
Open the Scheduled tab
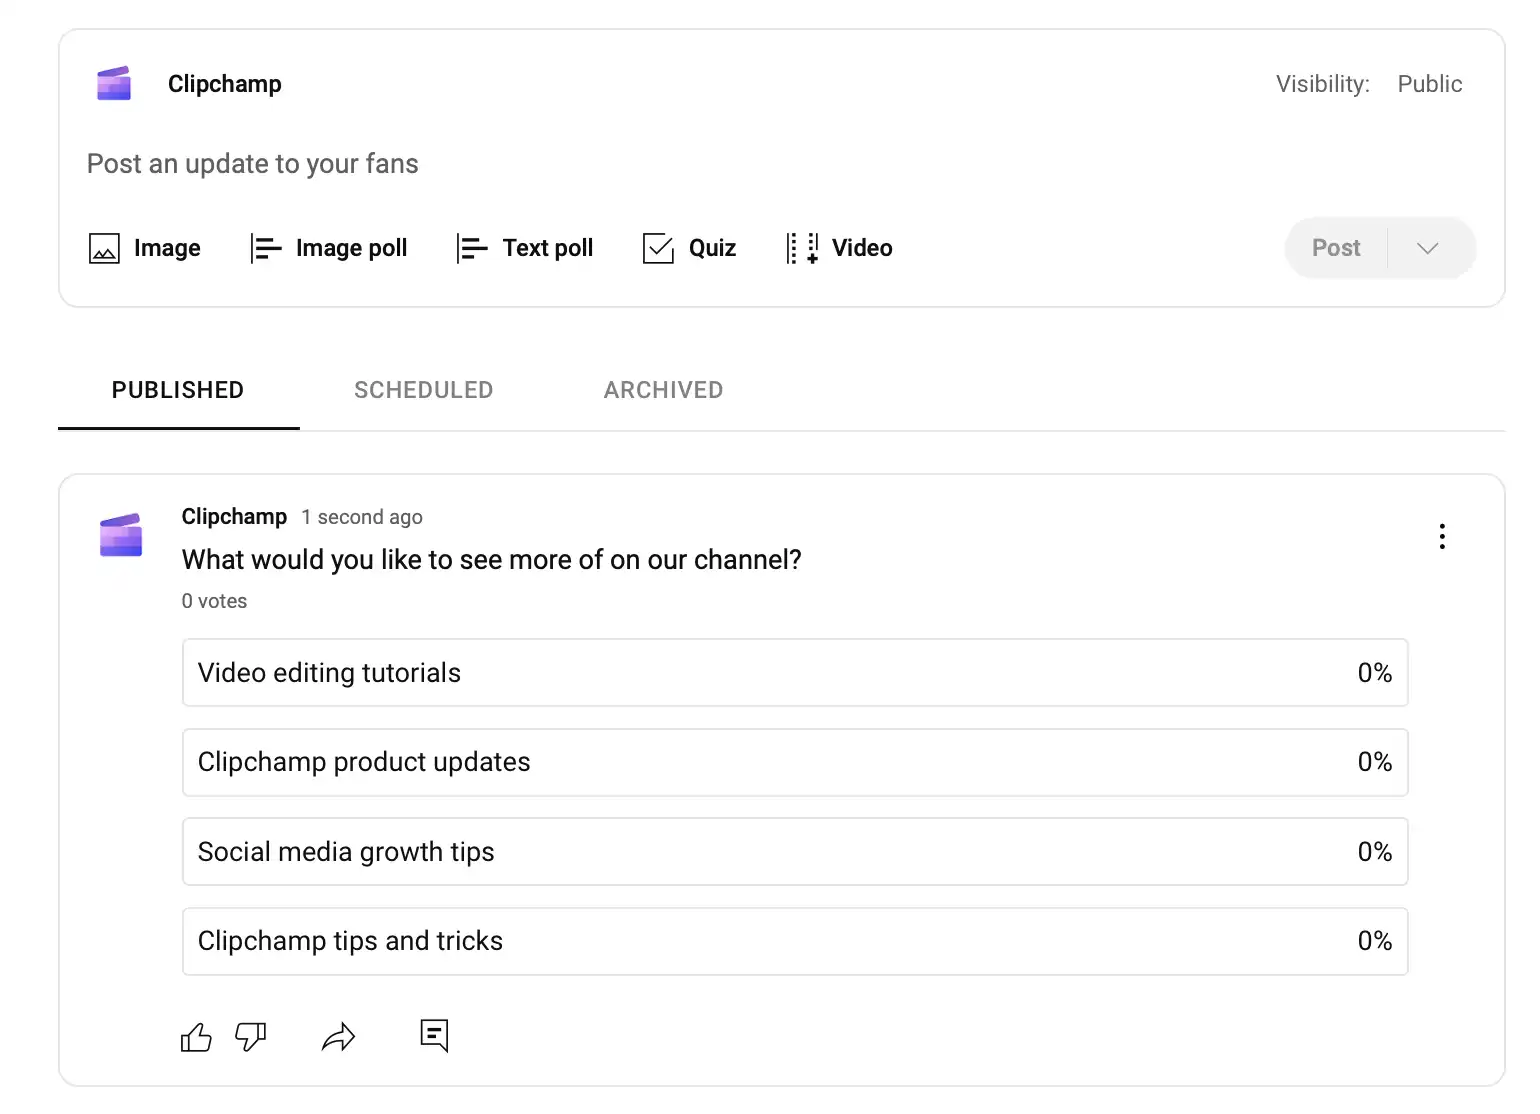click(424, 390)
